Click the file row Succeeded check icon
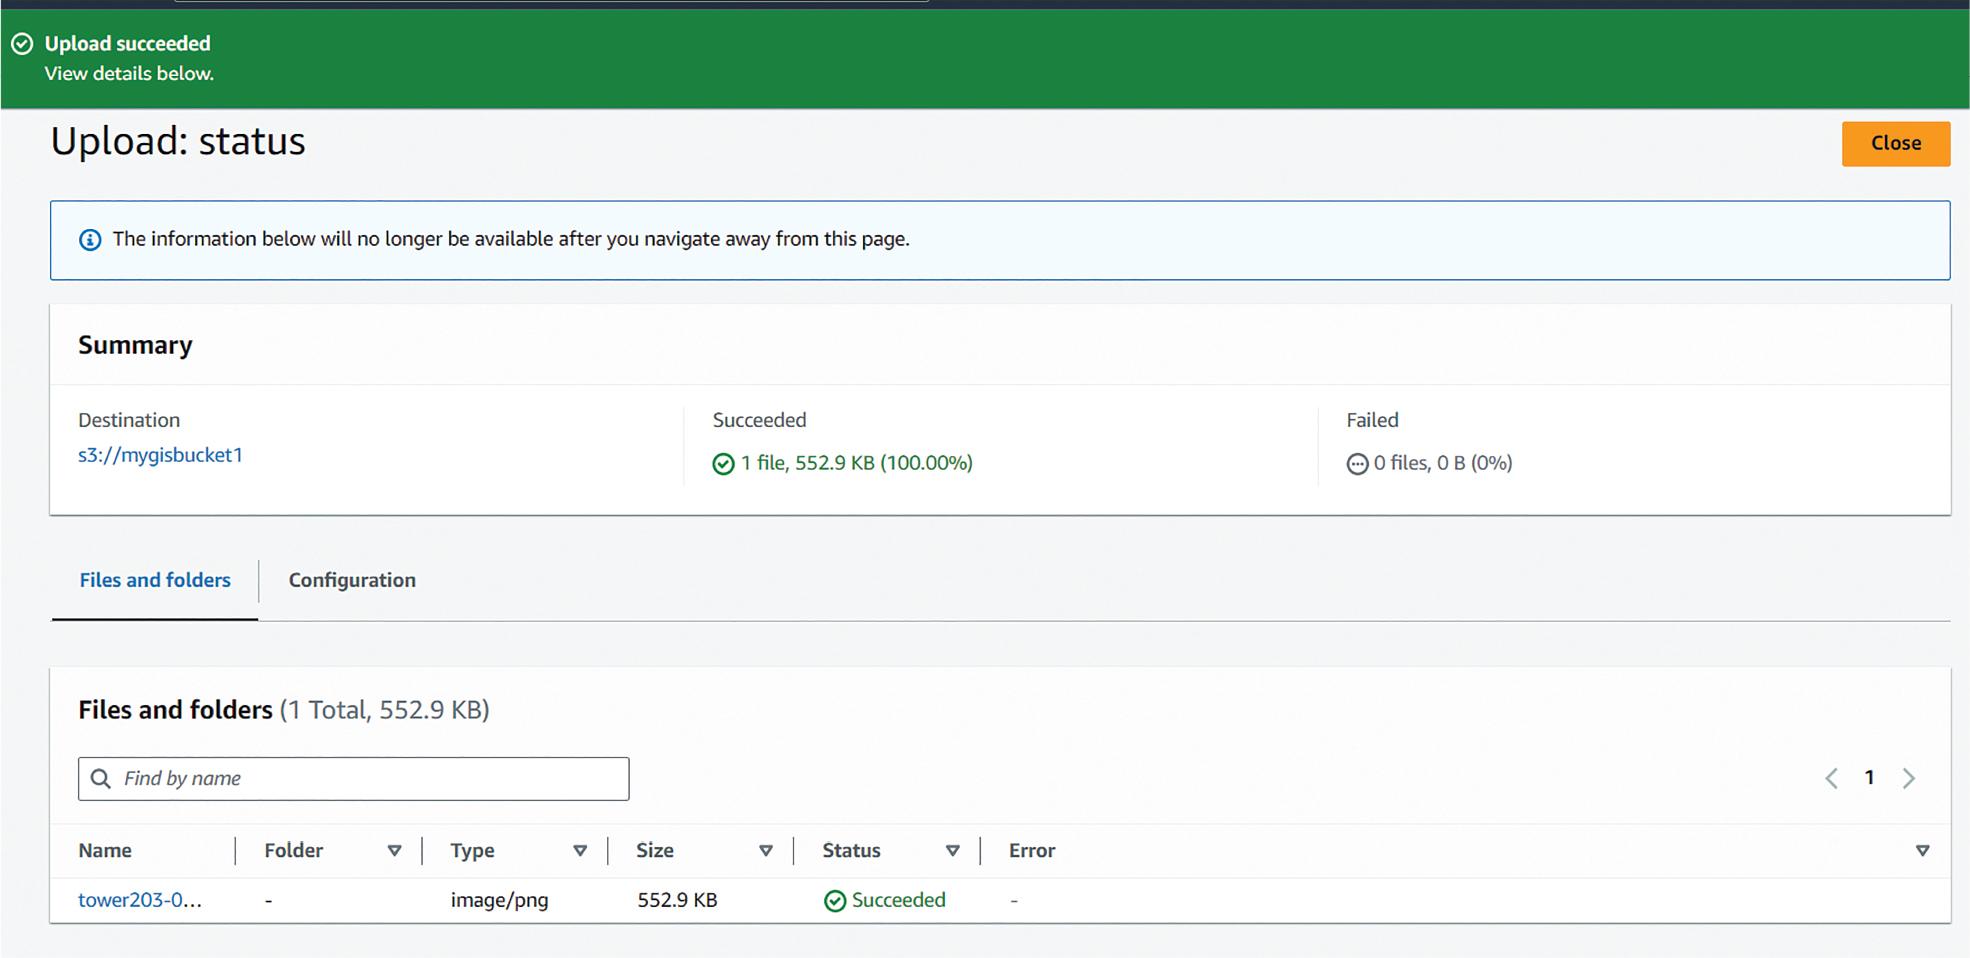Screen dimensions: 1970x958 pos(835,901)
